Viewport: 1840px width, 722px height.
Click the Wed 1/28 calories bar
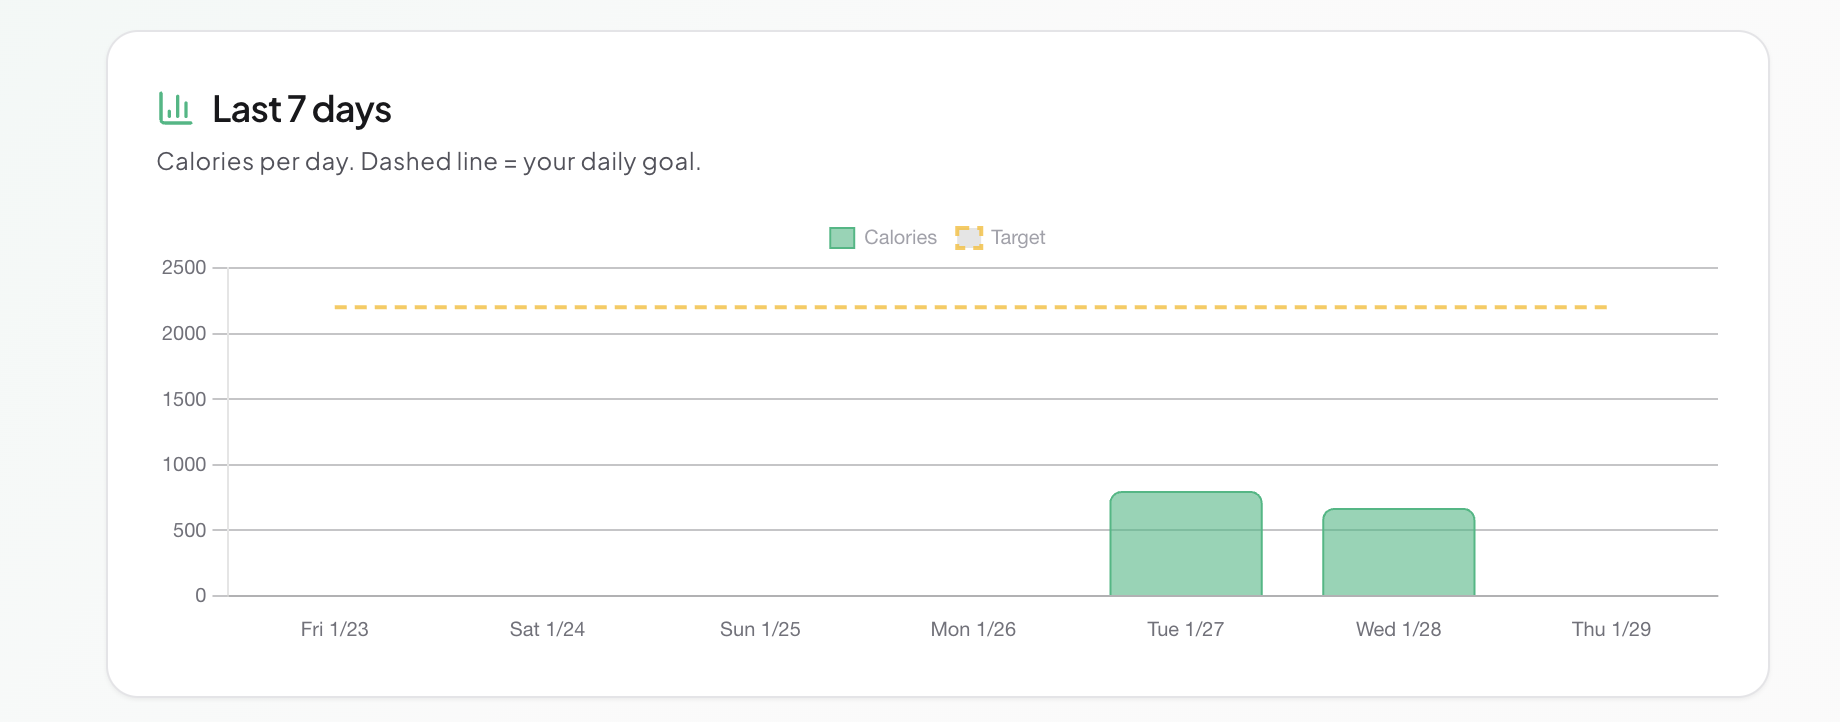coord(1398,553)
